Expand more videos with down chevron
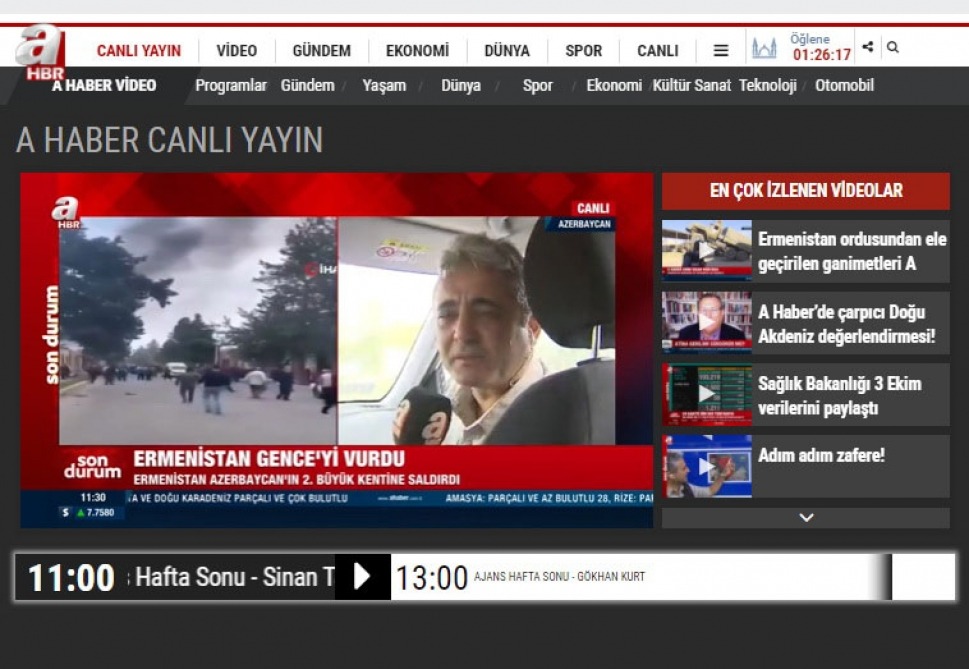Screen dimensions: 969x669 (806, 518)
